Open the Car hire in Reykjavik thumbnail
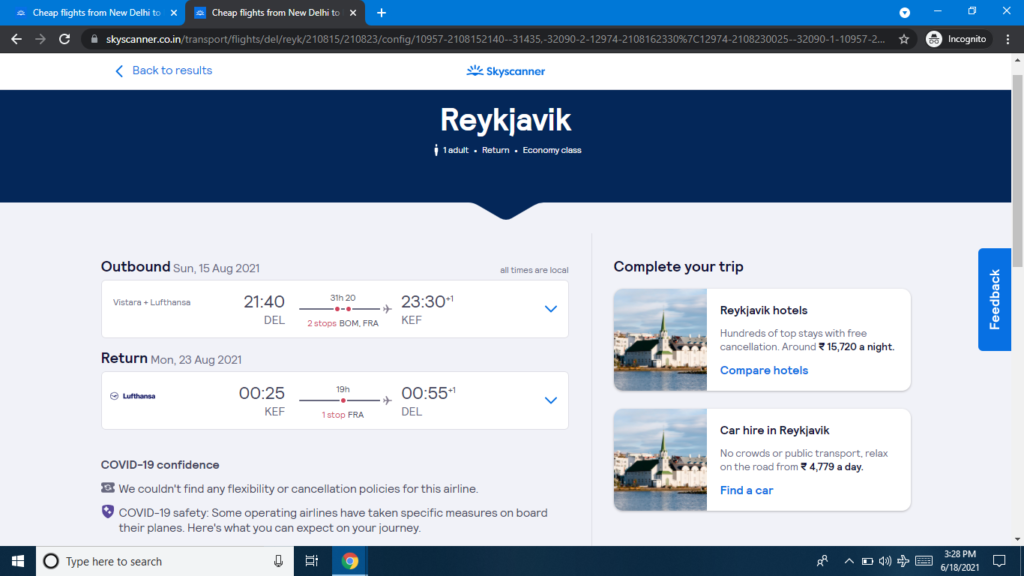 (660, 460)
